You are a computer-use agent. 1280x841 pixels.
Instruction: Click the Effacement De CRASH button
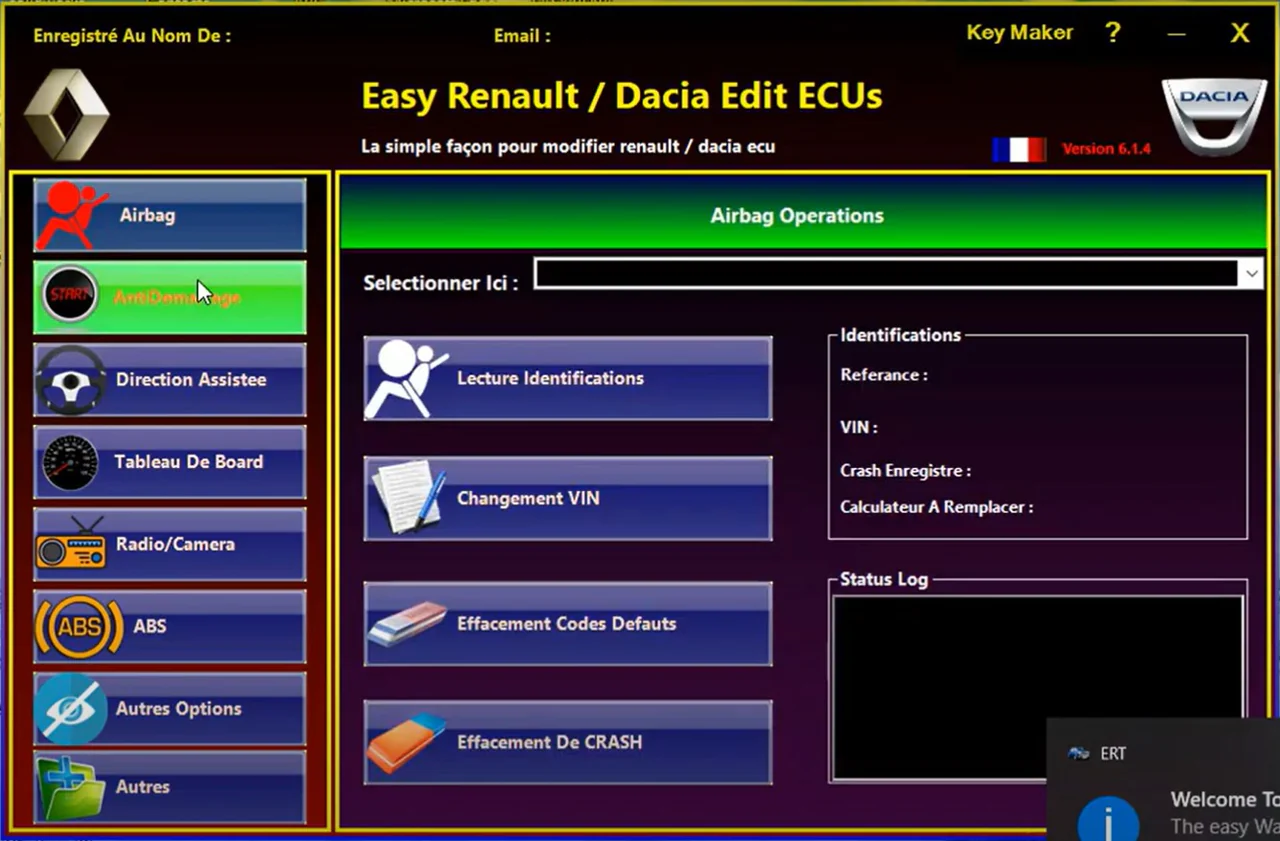pos(568,742)
